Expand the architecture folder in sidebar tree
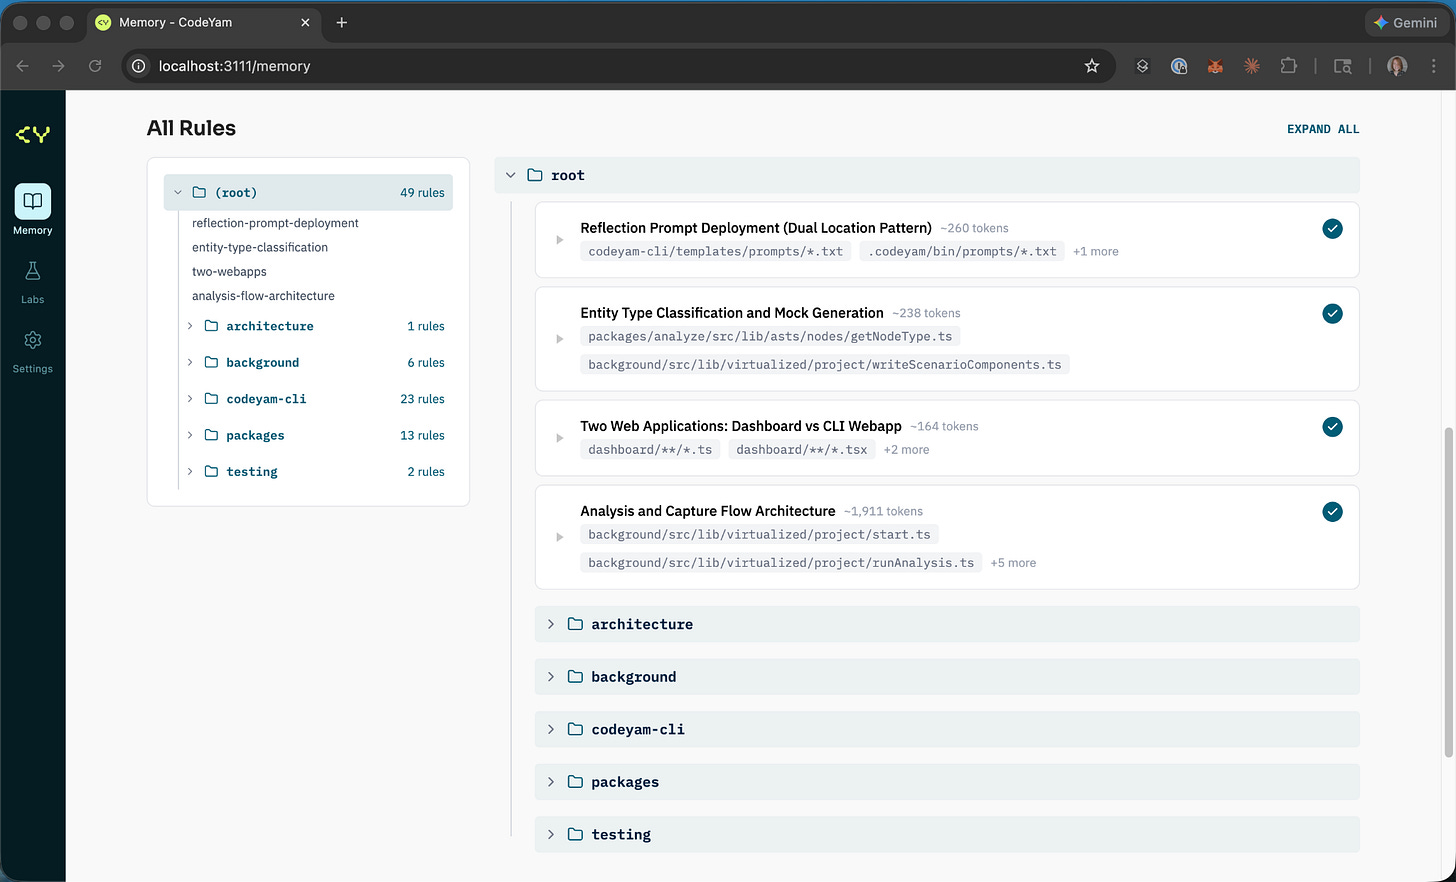The height and width of the screenshot is (882, 1456). [190, 326]
